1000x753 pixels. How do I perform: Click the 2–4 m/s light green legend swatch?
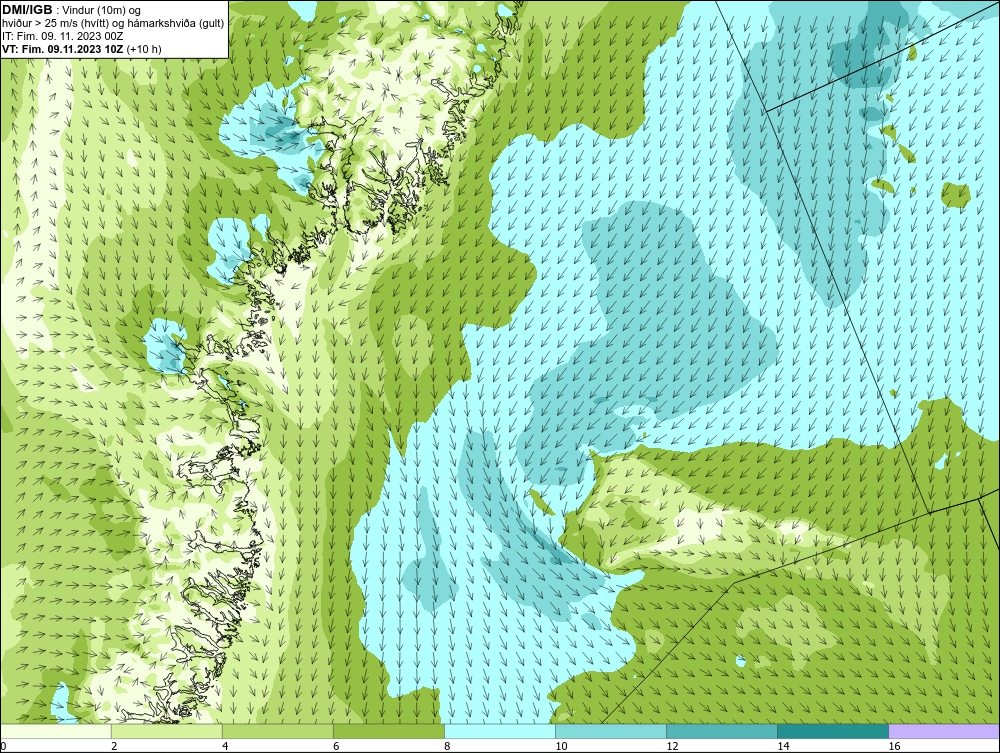point(167,731)
